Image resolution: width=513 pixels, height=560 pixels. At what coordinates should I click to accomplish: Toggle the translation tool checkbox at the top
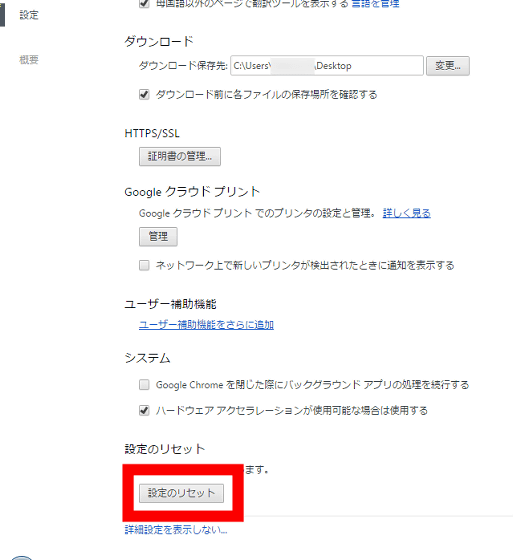coord(144,4)
